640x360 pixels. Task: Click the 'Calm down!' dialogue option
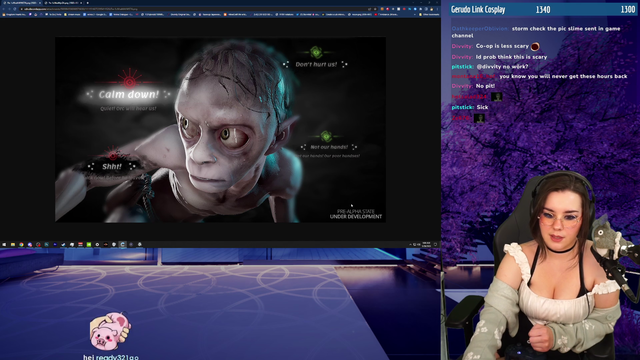pos(129,94)
